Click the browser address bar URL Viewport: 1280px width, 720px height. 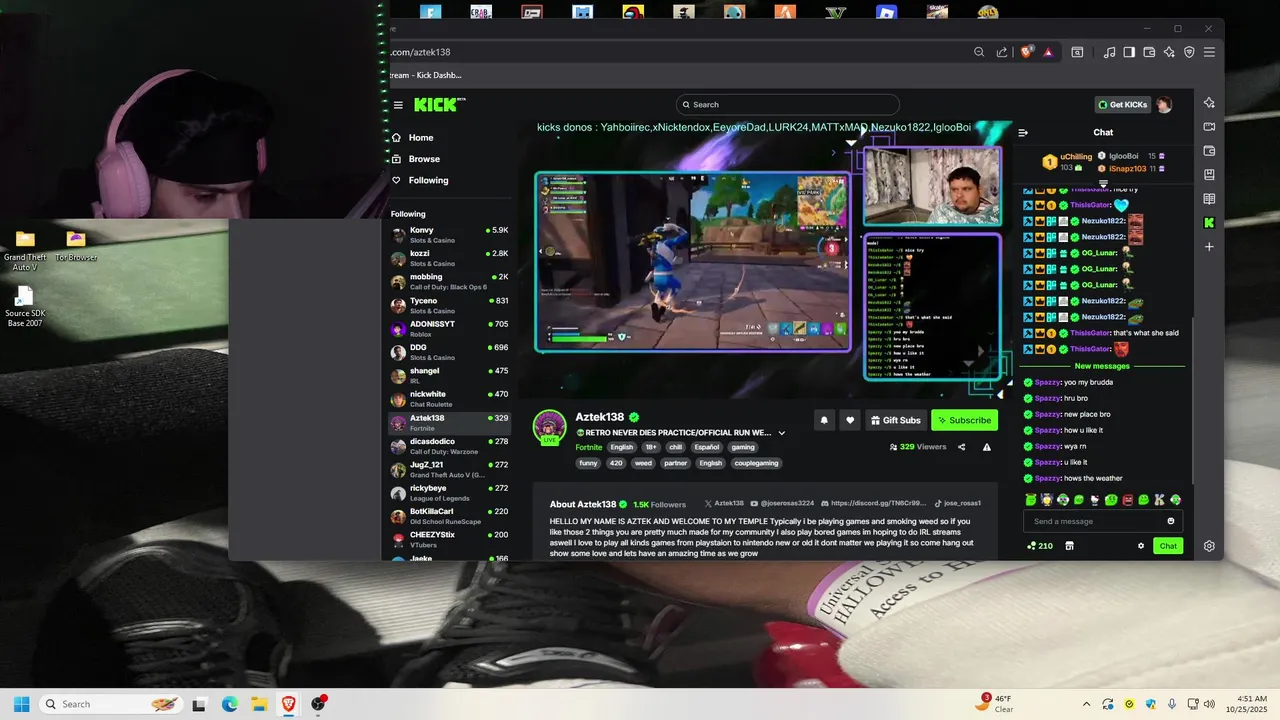[420, 52]
